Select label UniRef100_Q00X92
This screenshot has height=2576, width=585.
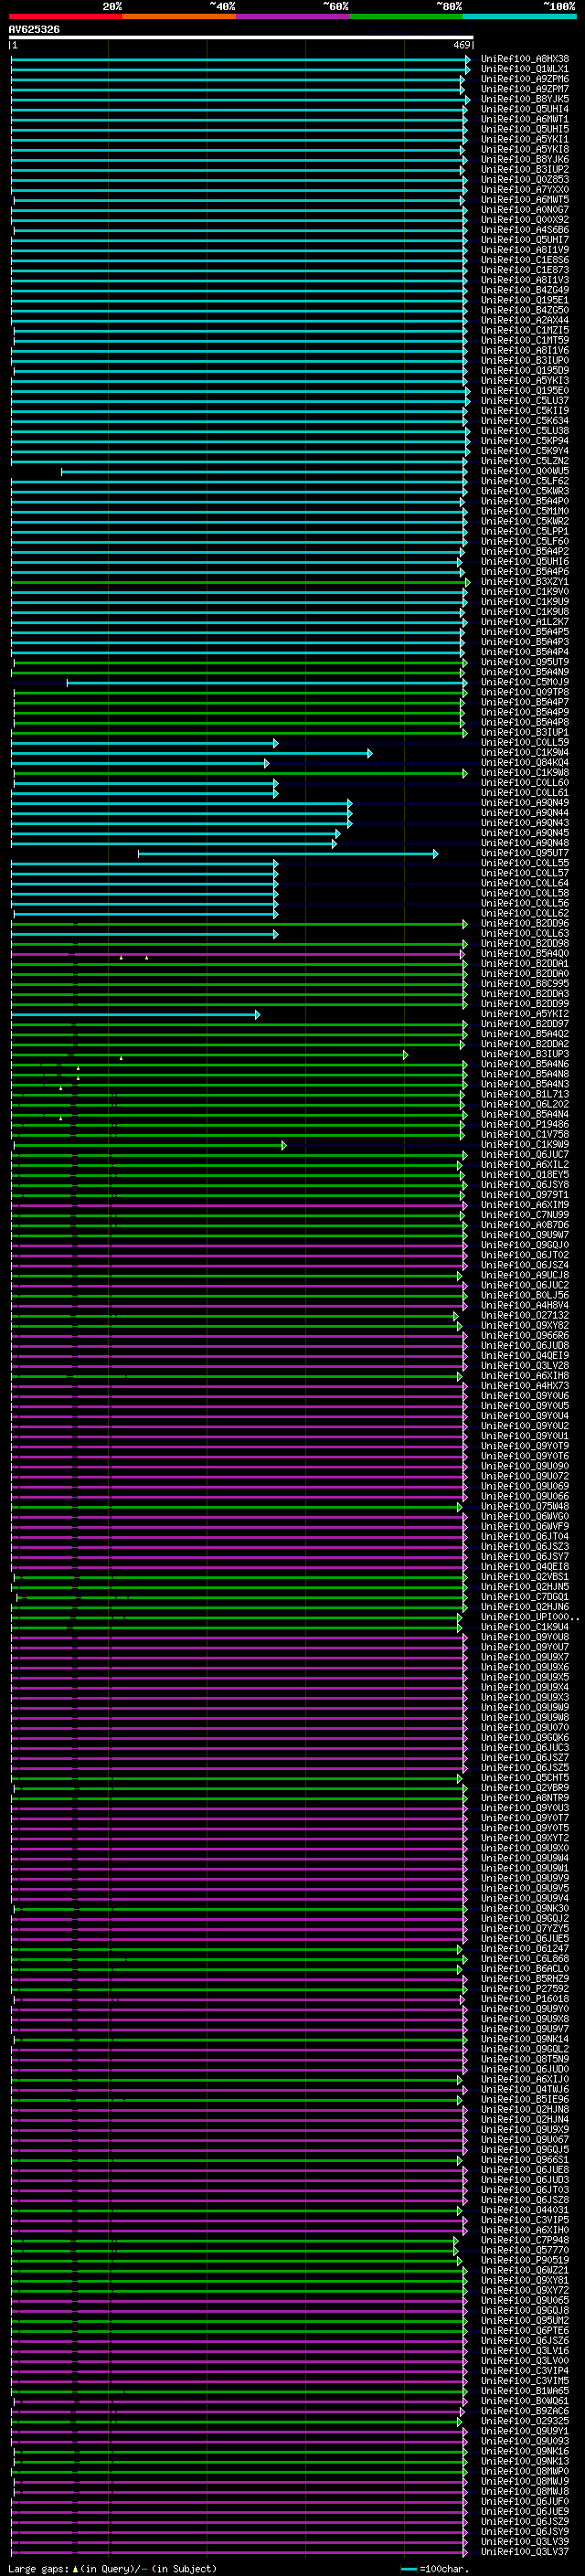point(524,220)
